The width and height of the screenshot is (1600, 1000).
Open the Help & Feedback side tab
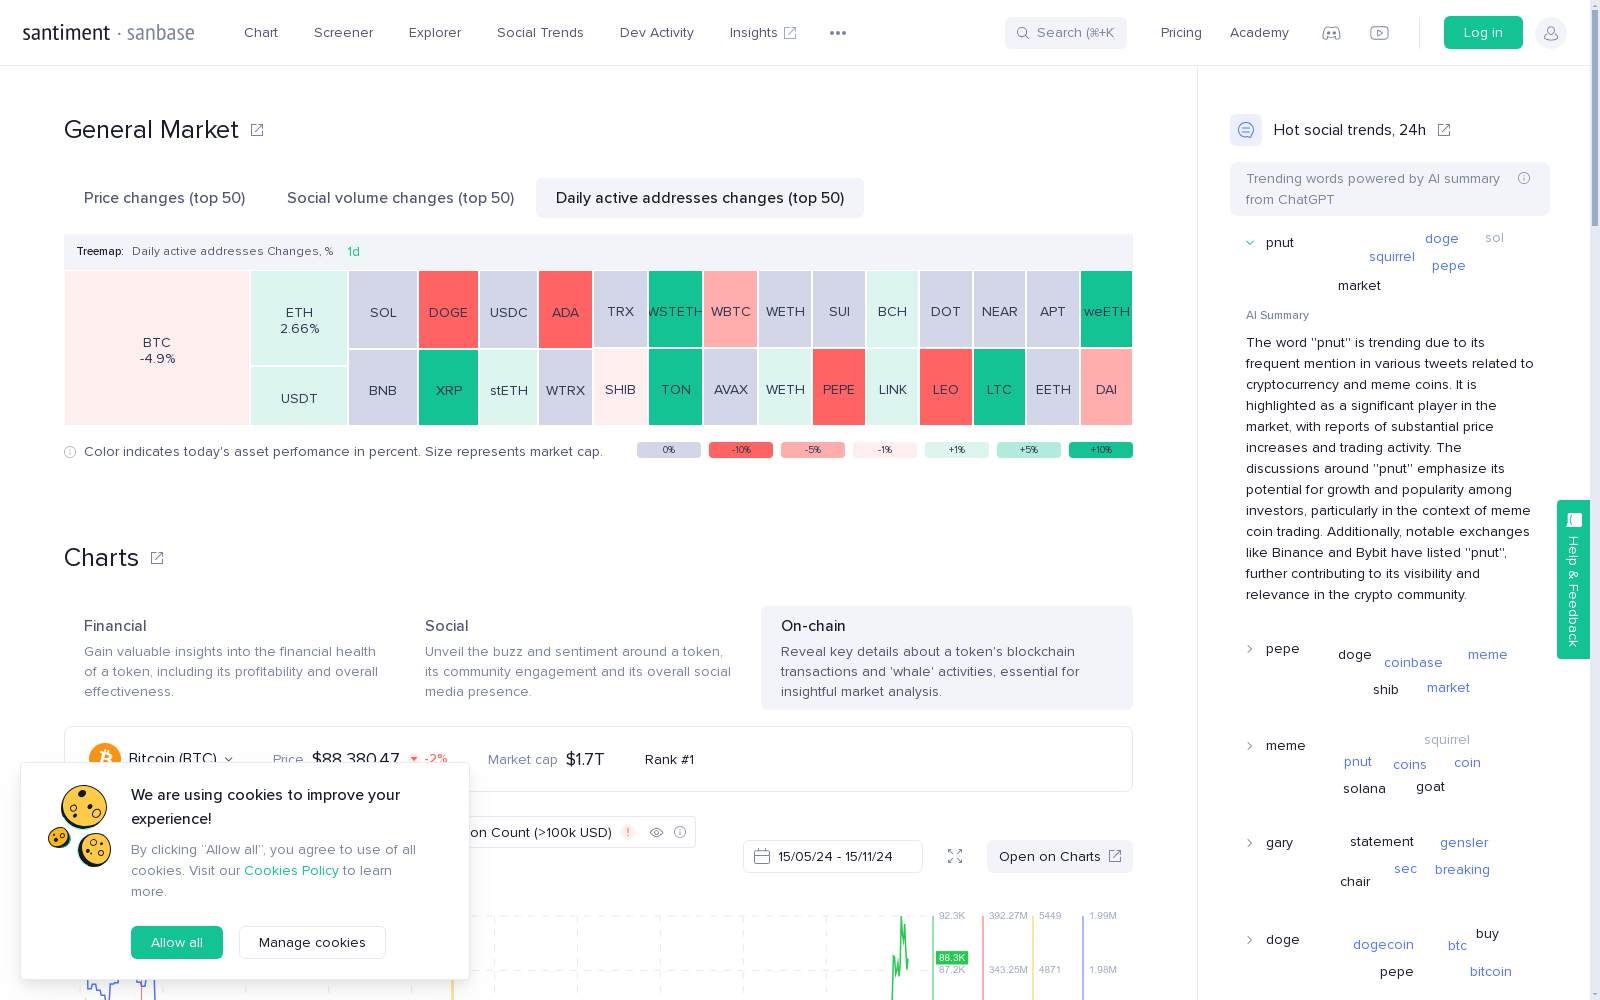point(1573,579)
